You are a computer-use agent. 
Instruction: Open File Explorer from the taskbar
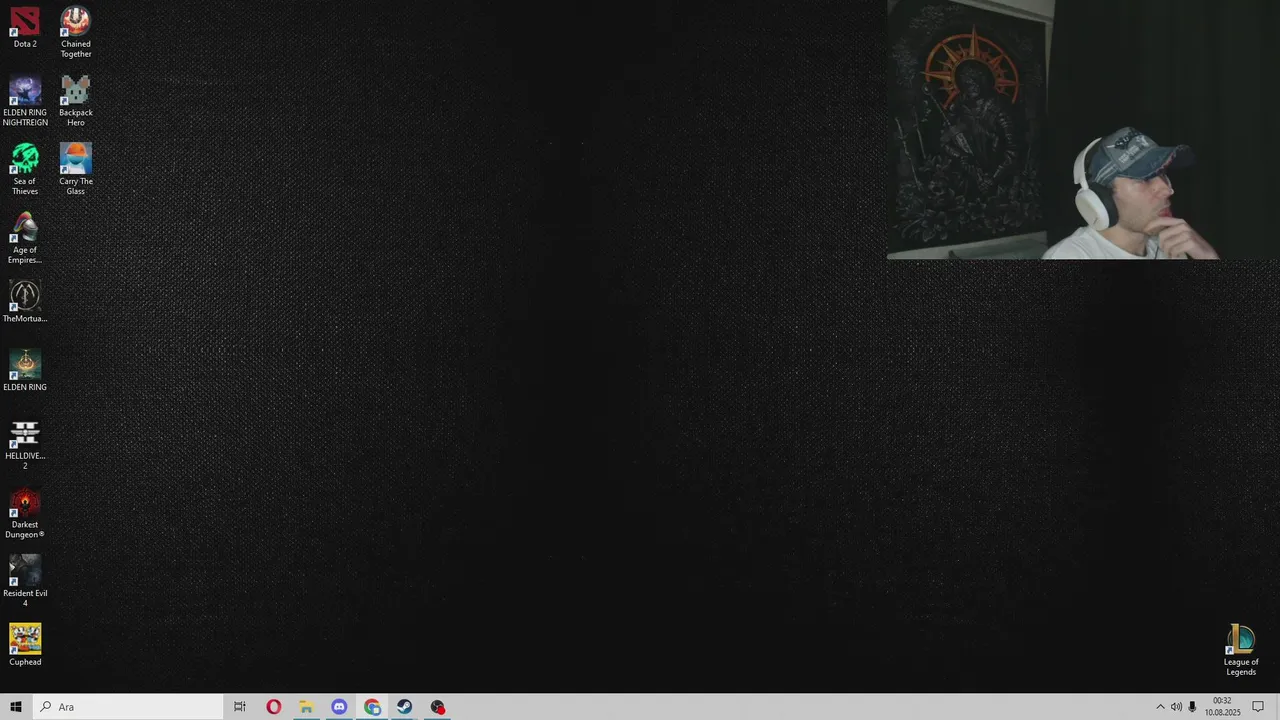pyautogui.click(x=306, y=707)
